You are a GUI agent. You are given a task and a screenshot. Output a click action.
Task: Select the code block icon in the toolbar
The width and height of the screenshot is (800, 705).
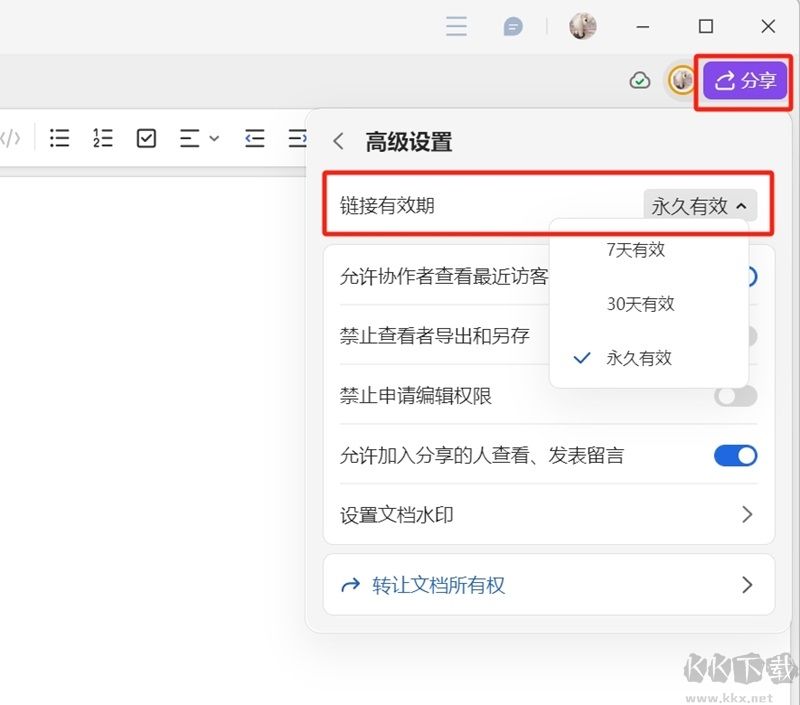(x=10, y=138)
